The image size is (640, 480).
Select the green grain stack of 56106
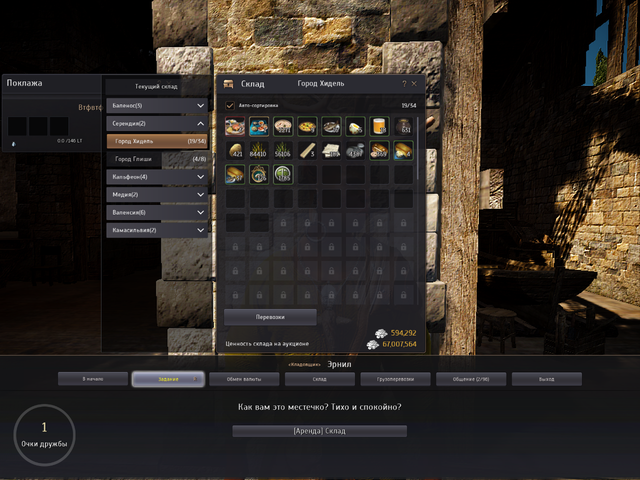tap(283, 150)
